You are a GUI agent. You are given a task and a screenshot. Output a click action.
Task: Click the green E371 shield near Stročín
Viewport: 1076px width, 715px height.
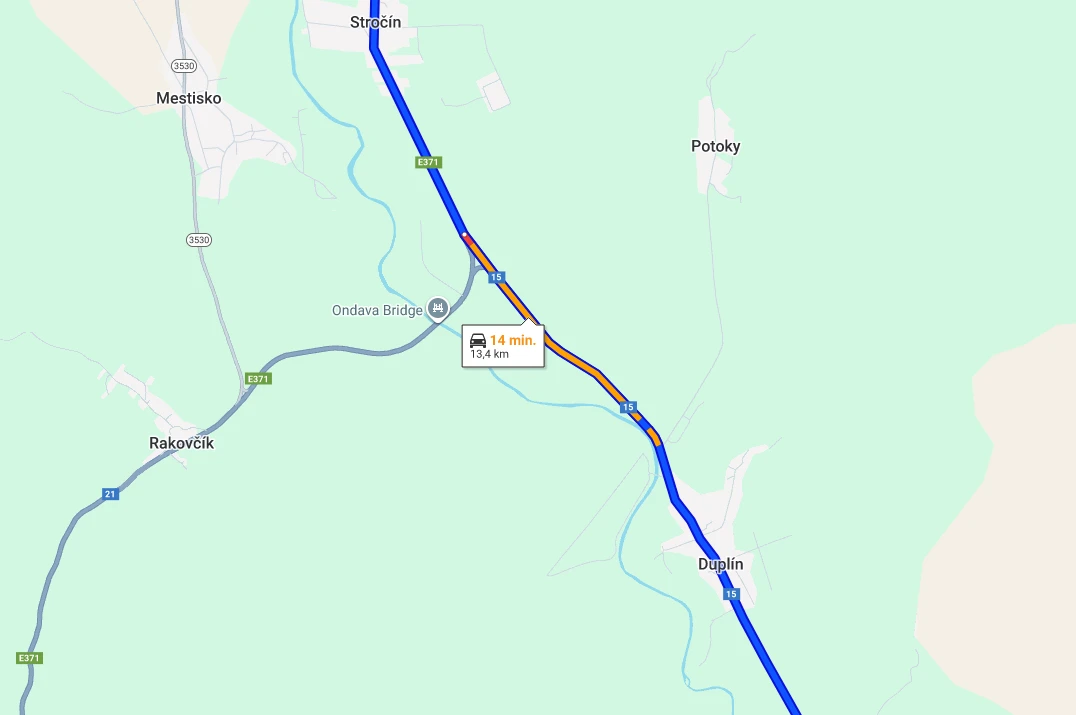[x=428, y=163]
